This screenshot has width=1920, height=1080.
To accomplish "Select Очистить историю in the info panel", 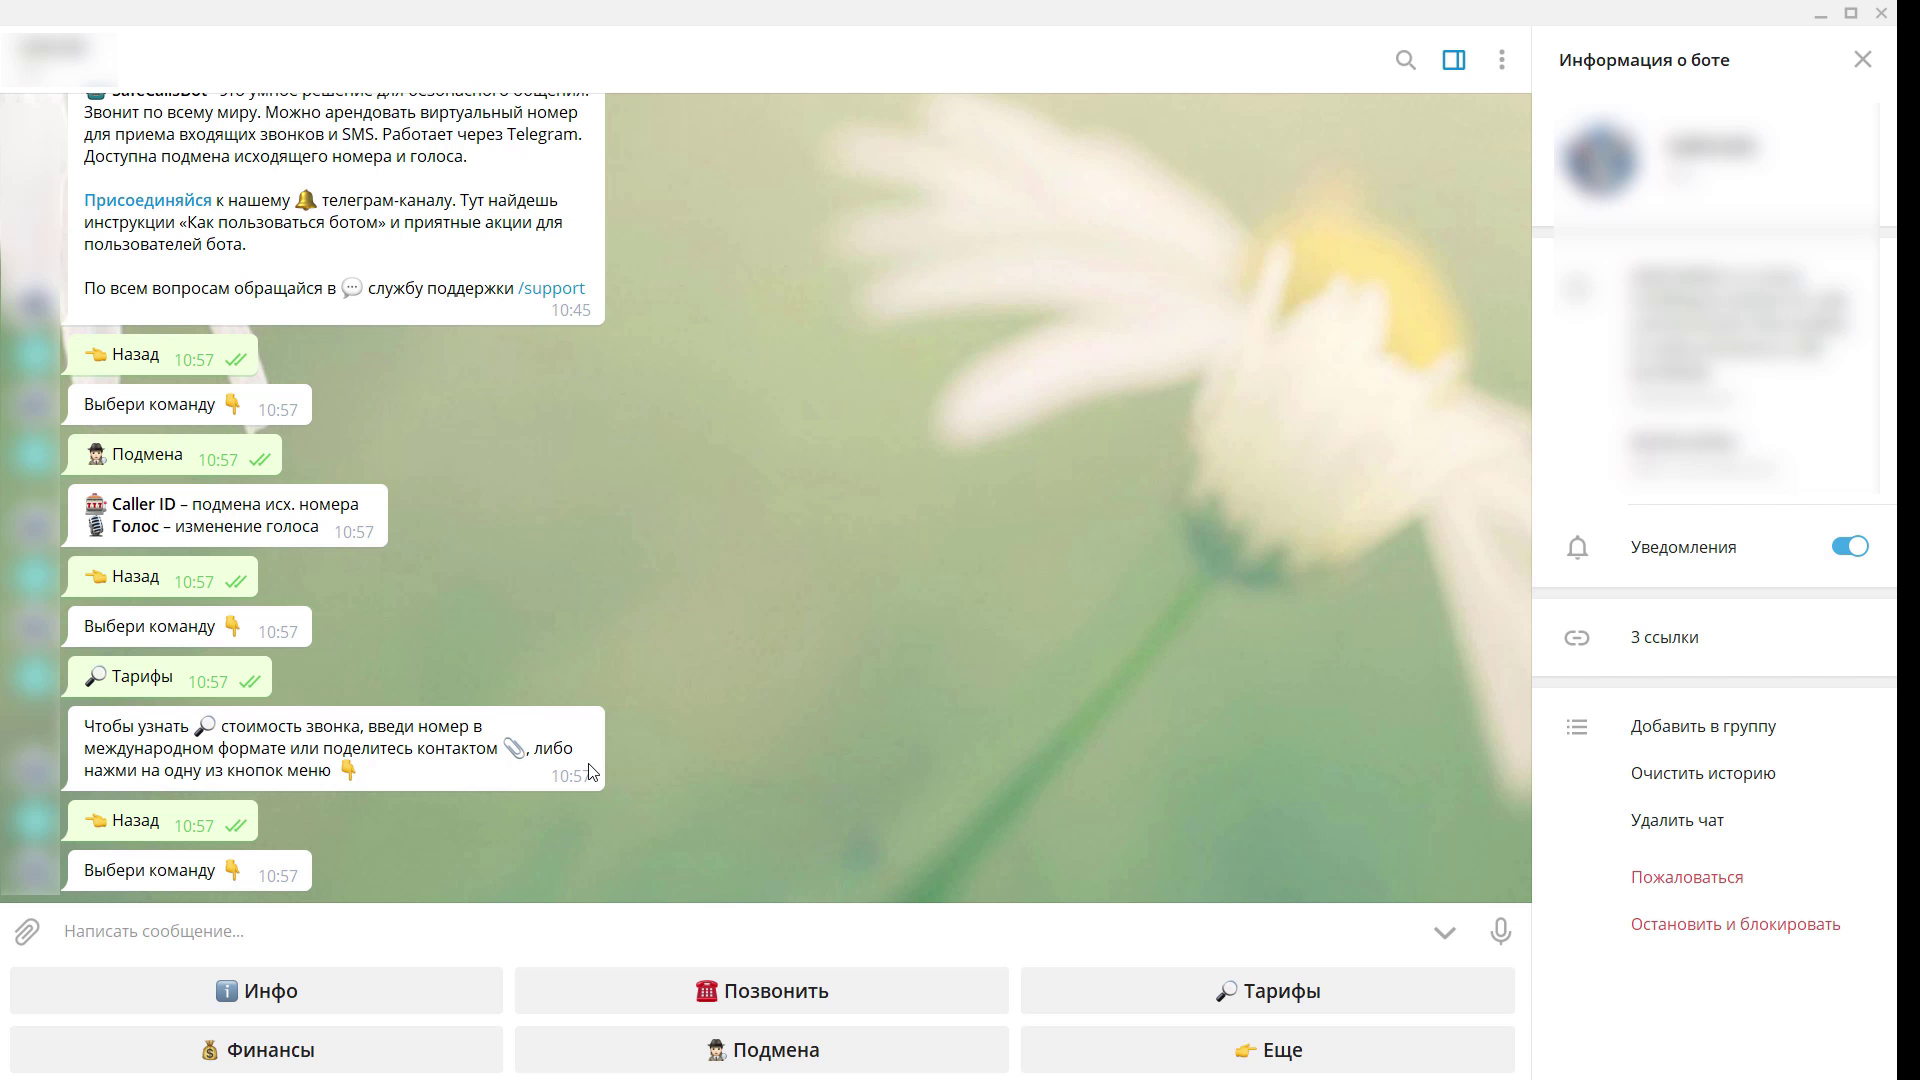I will [x=1702, y=774].
